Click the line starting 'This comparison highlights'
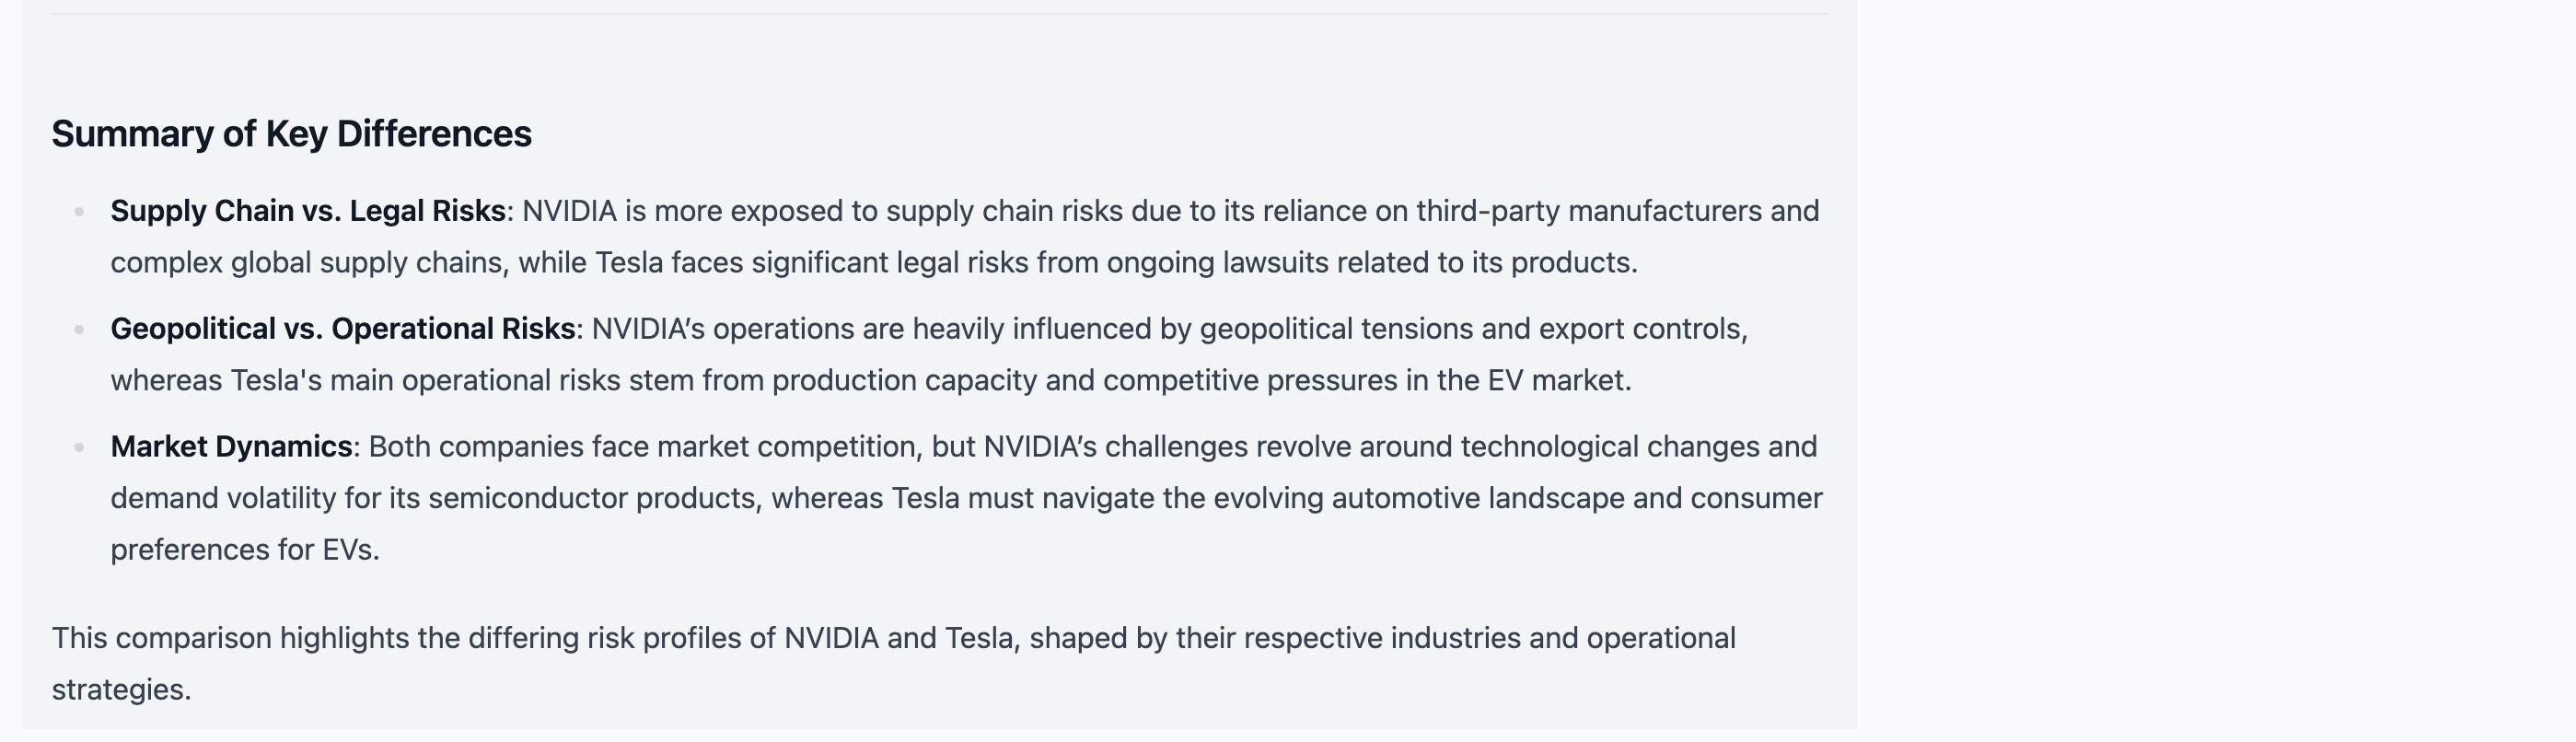The height and width of the screenshot is (742, 2576). click(894, 638)
